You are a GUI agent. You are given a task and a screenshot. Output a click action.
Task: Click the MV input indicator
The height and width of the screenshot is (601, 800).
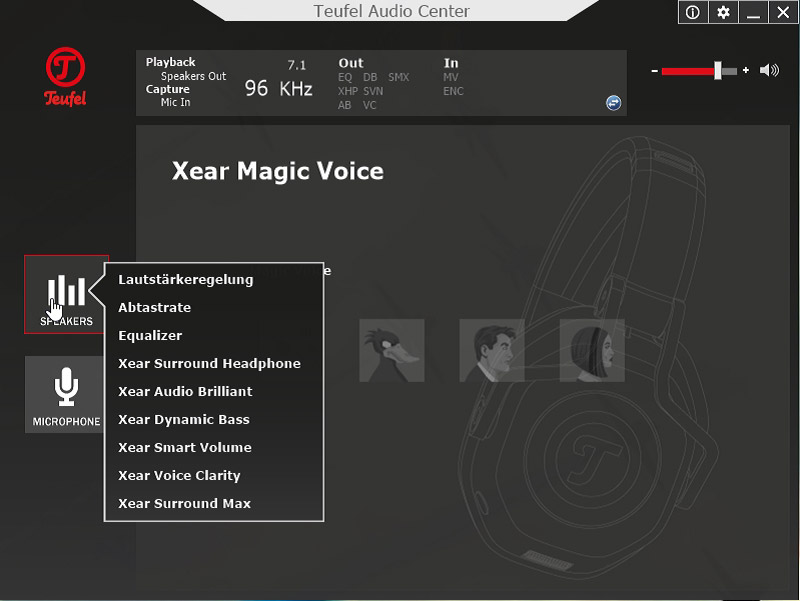pyautogui.click(x=451, y=78)
